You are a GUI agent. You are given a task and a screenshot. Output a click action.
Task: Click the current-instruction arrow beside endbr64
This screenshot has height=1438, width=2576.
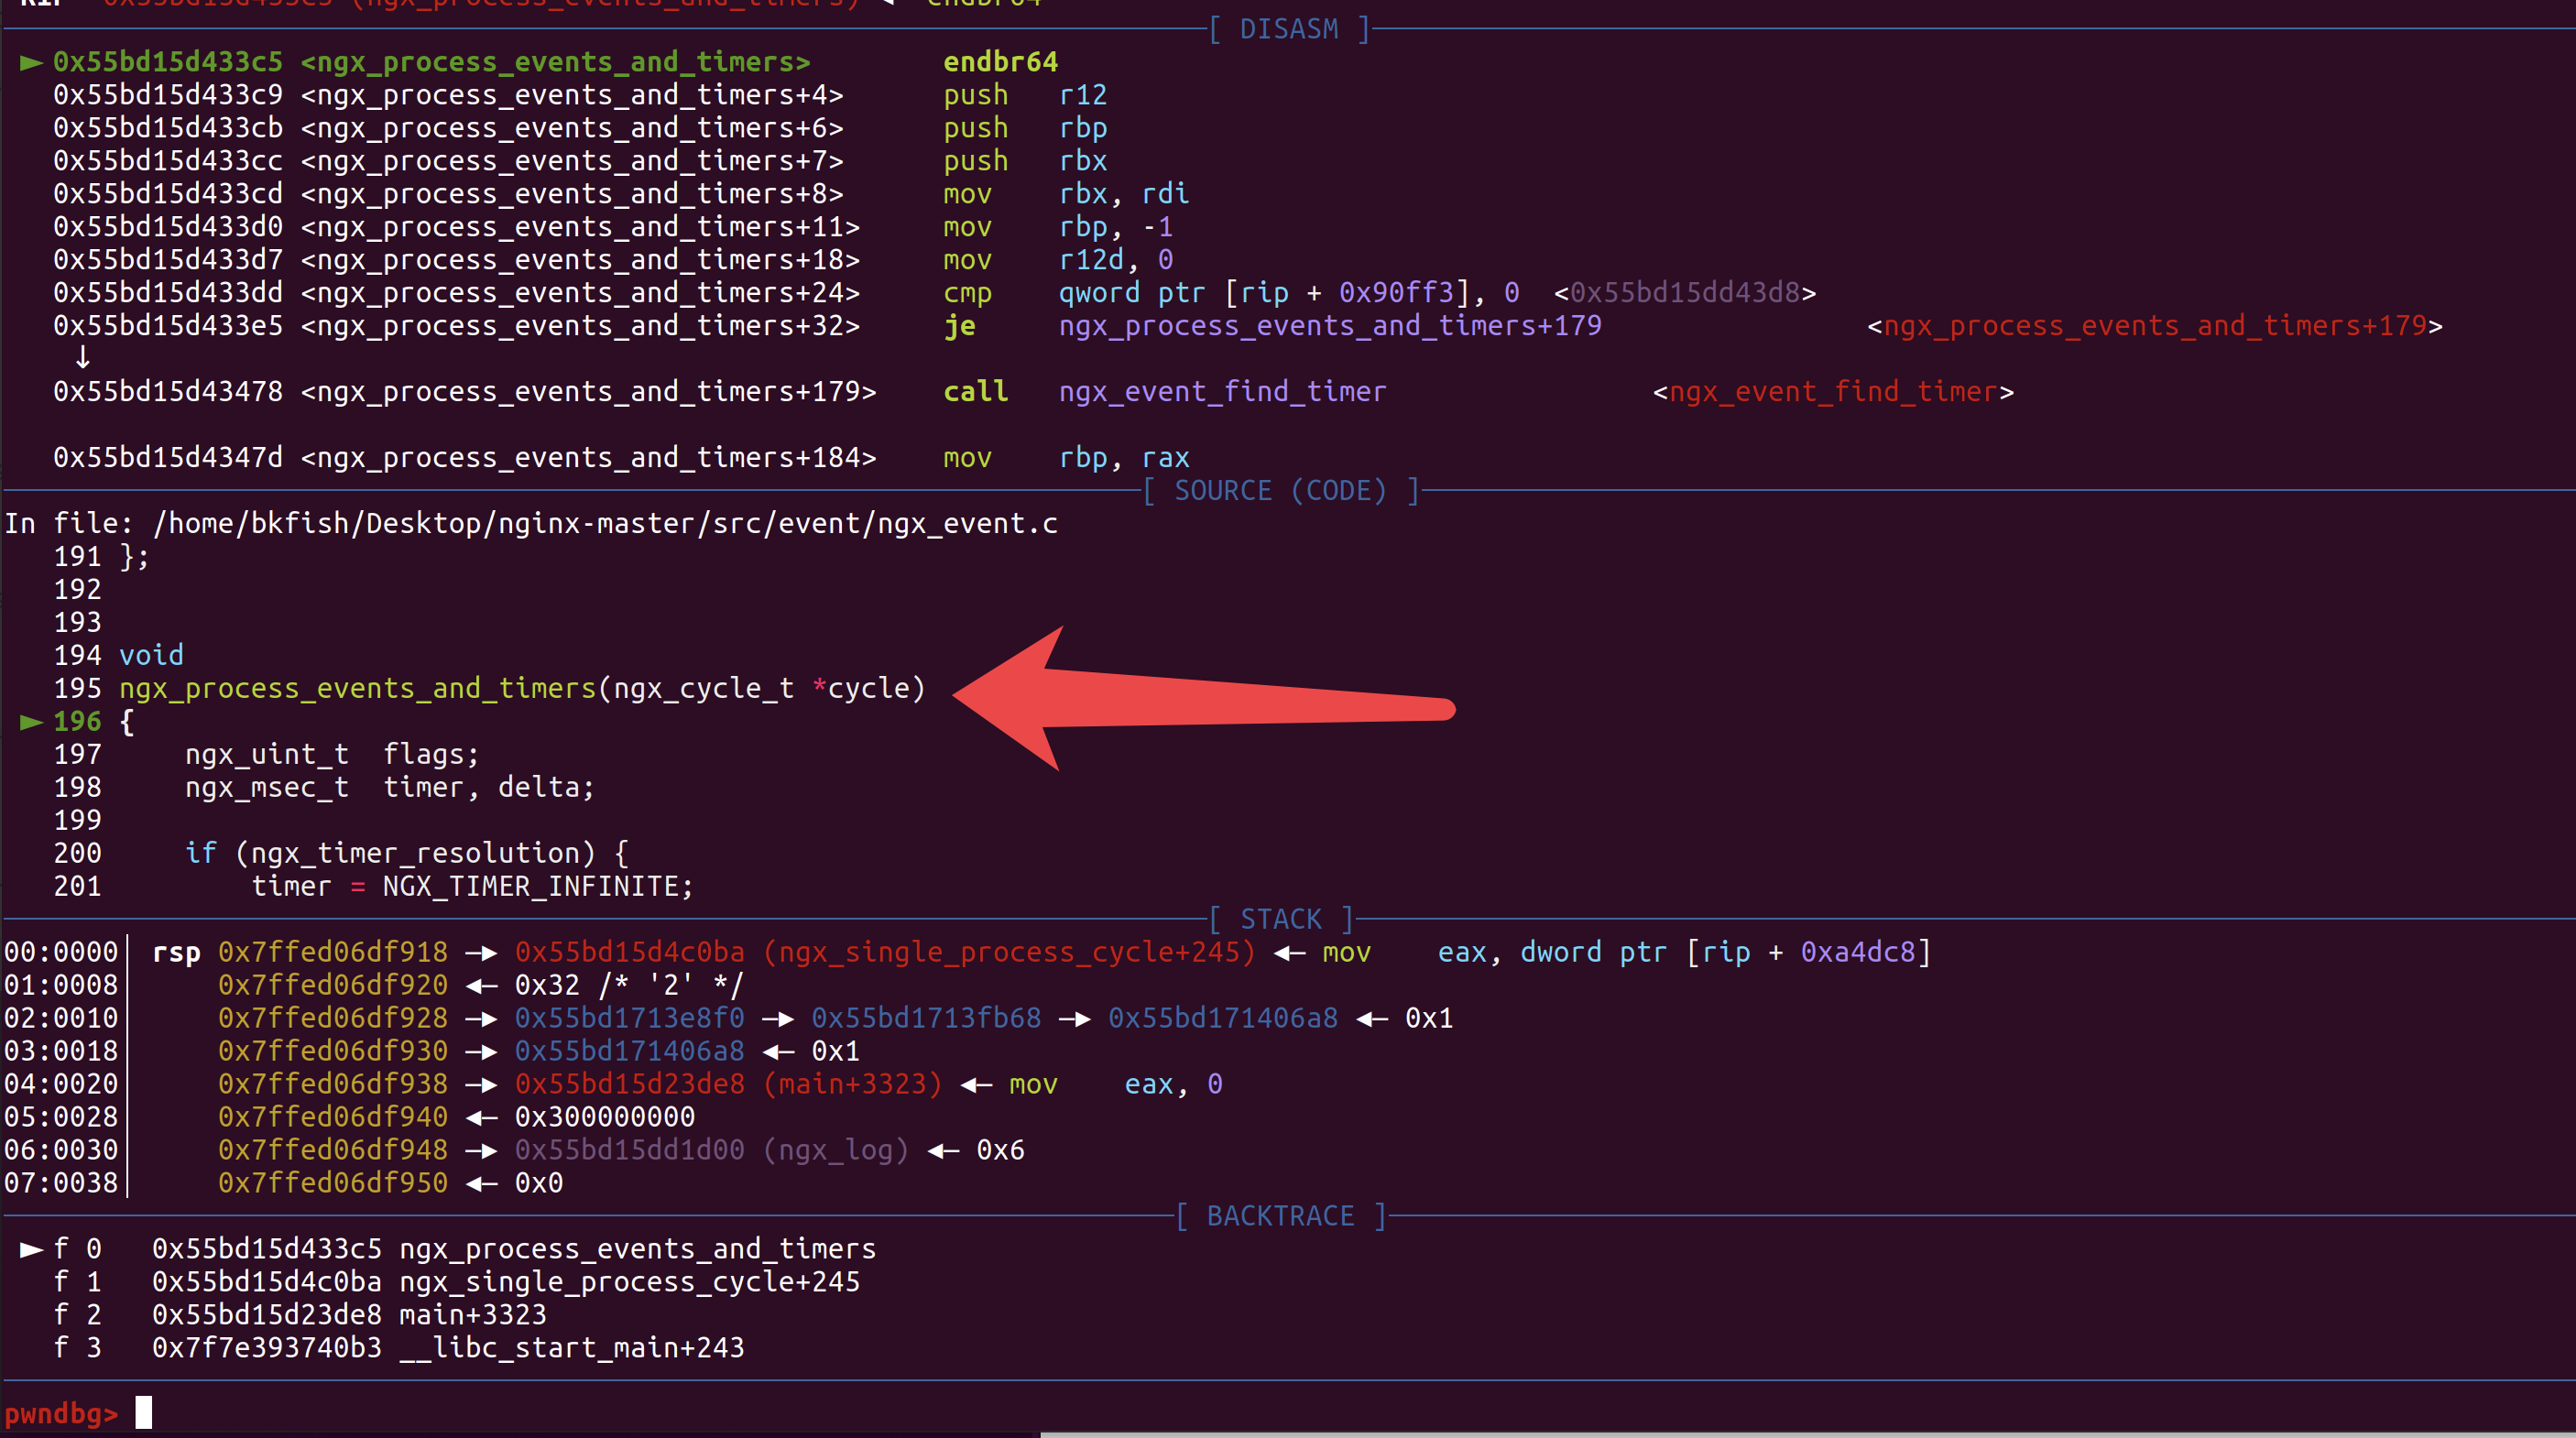[x=31, y=62]
